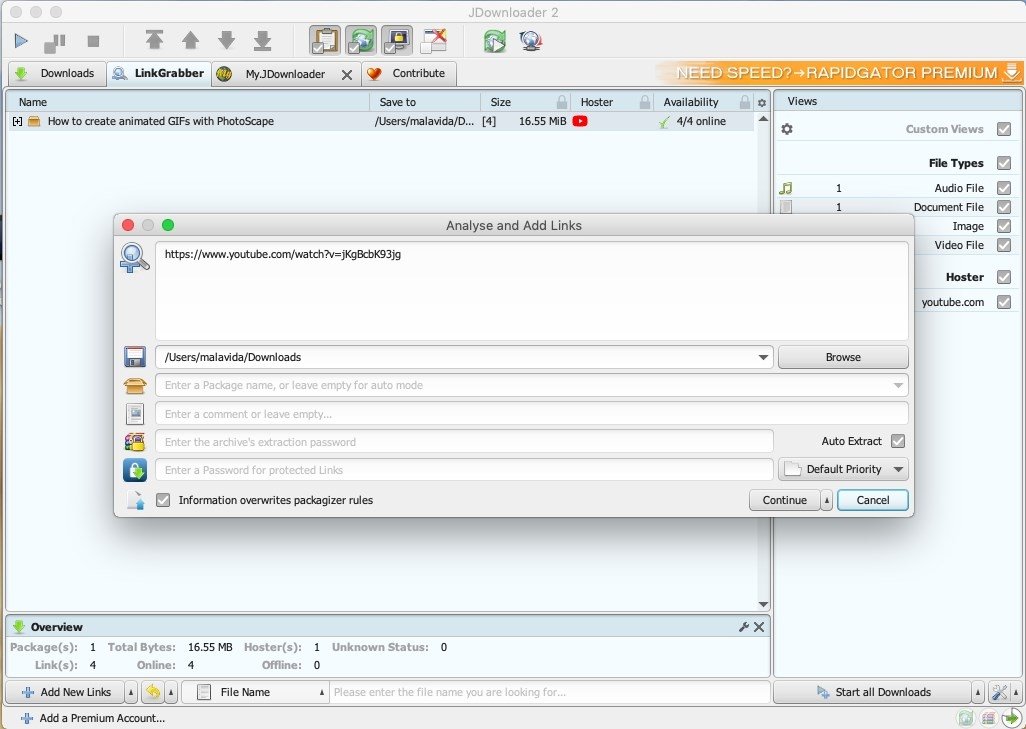
Task: Uncheck Information overwrites packagizer rules
Action: [163, 500]
